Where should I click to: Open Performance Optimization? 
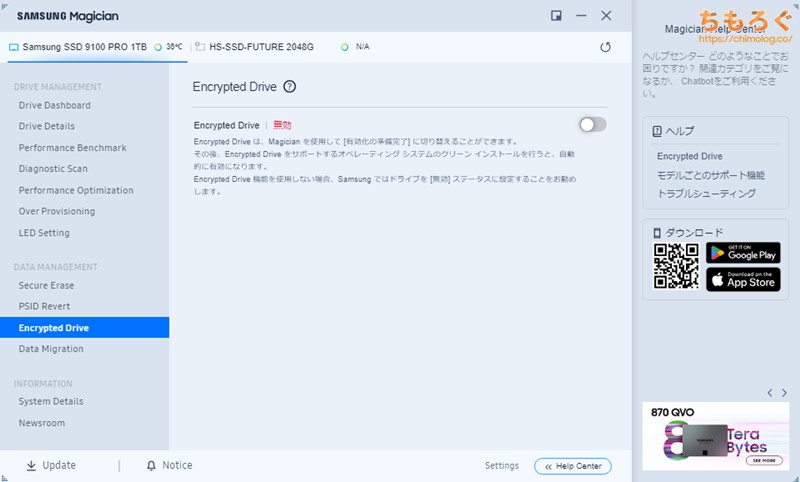tap(76, 190)
